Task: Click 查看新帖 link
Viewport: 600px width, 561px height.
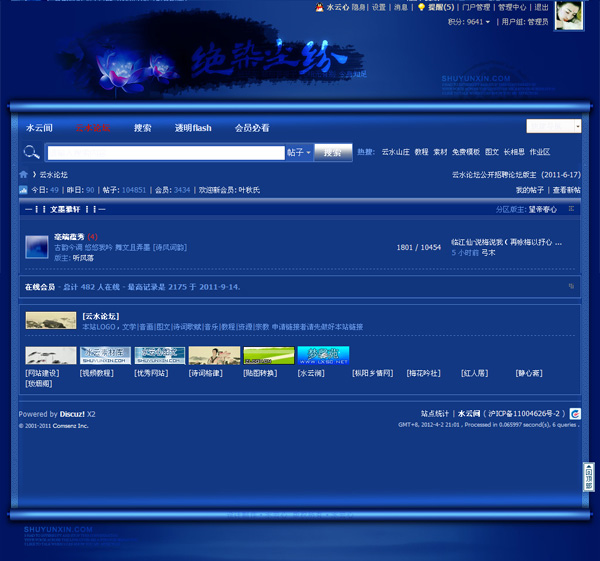Action: point(566,190)
